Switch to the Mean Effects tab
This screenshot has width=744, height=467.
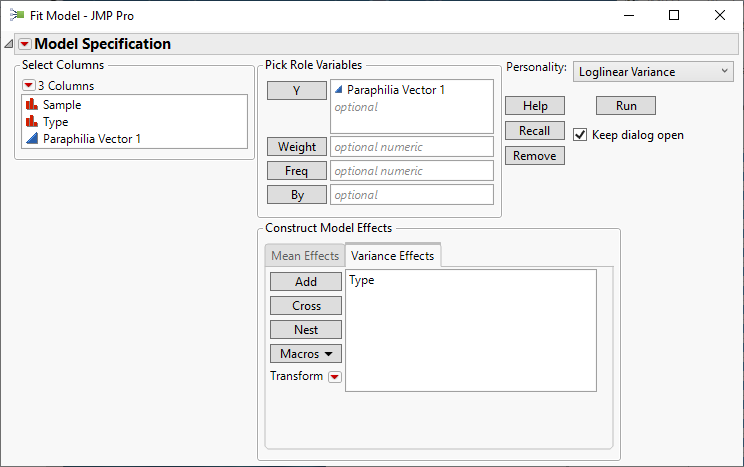pyautogui.click(x=305, y=256)
